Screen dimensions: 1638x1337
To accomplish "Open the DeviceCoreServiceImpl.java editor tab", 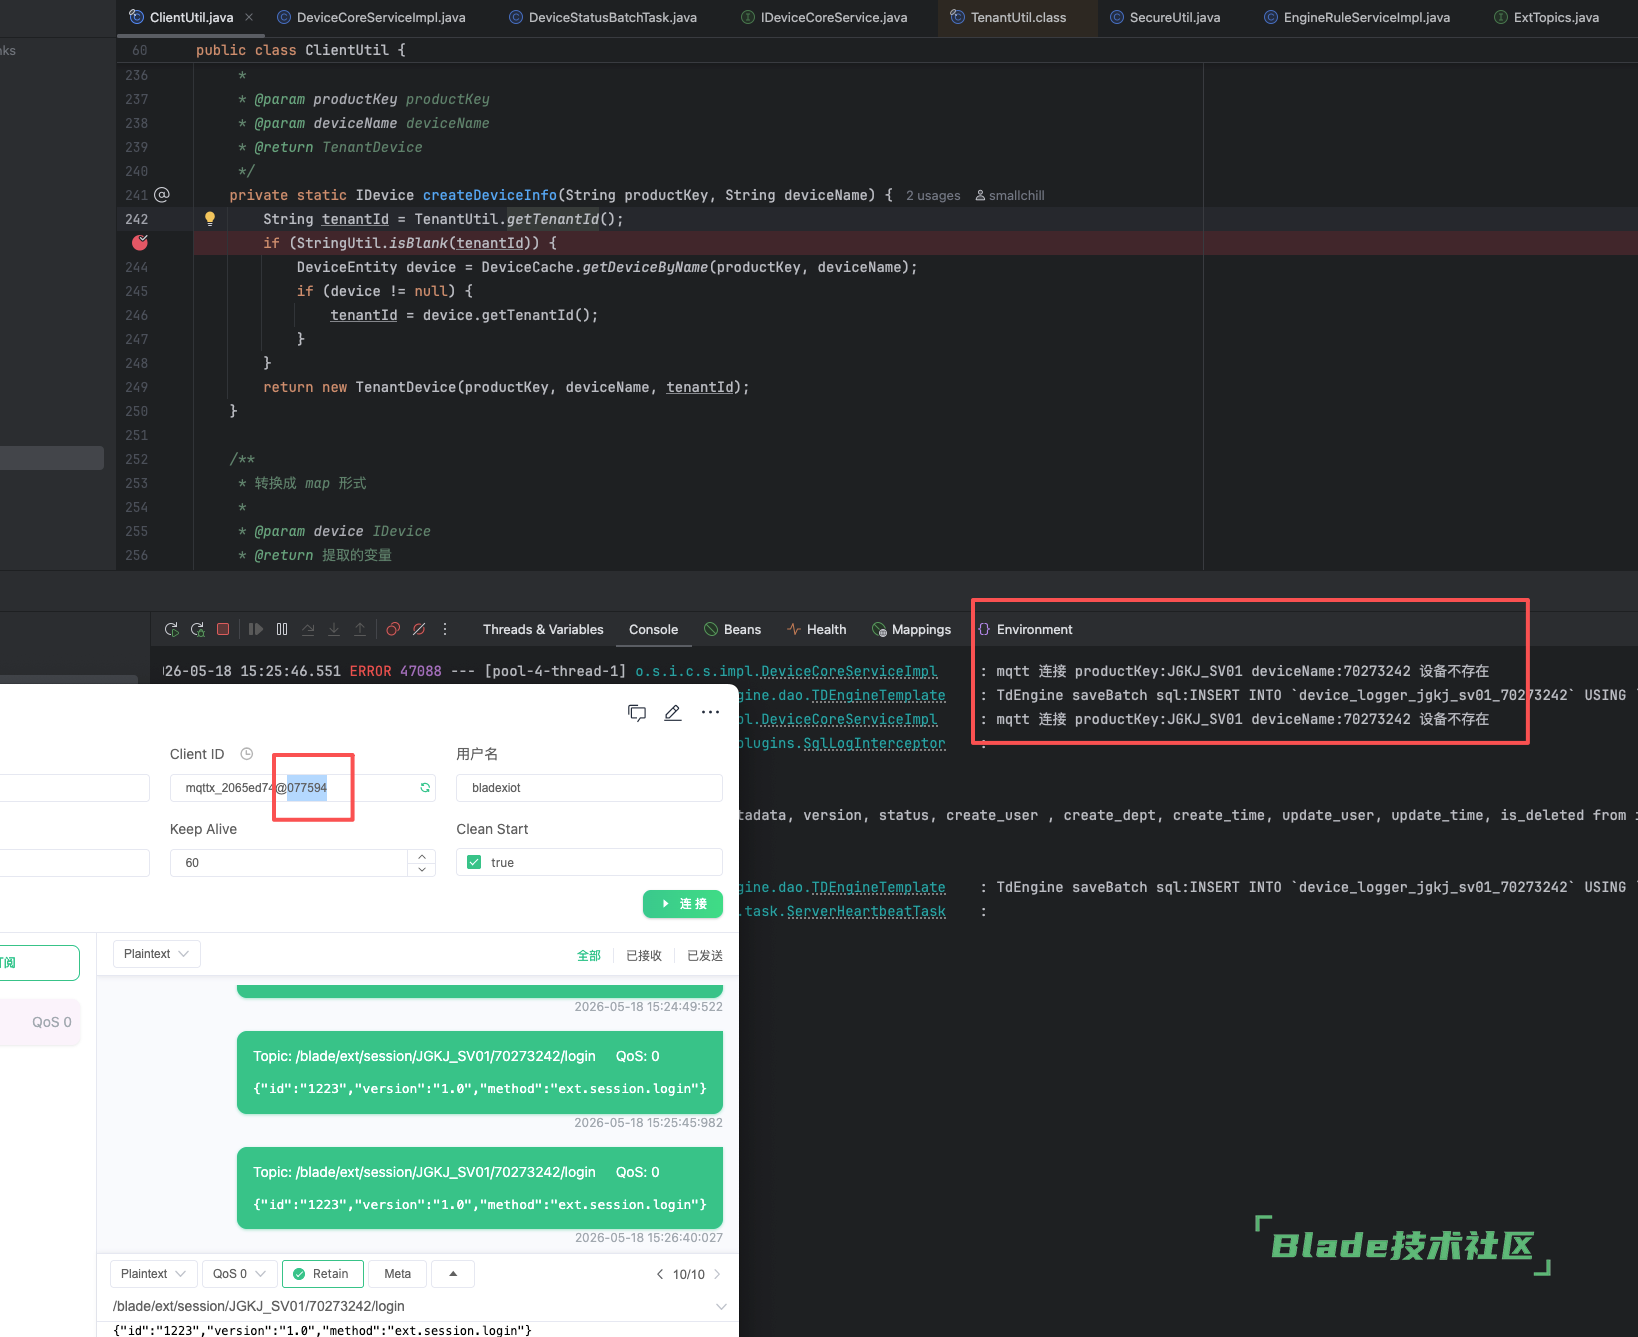I will pyautogui.click(x=371, y=17).
